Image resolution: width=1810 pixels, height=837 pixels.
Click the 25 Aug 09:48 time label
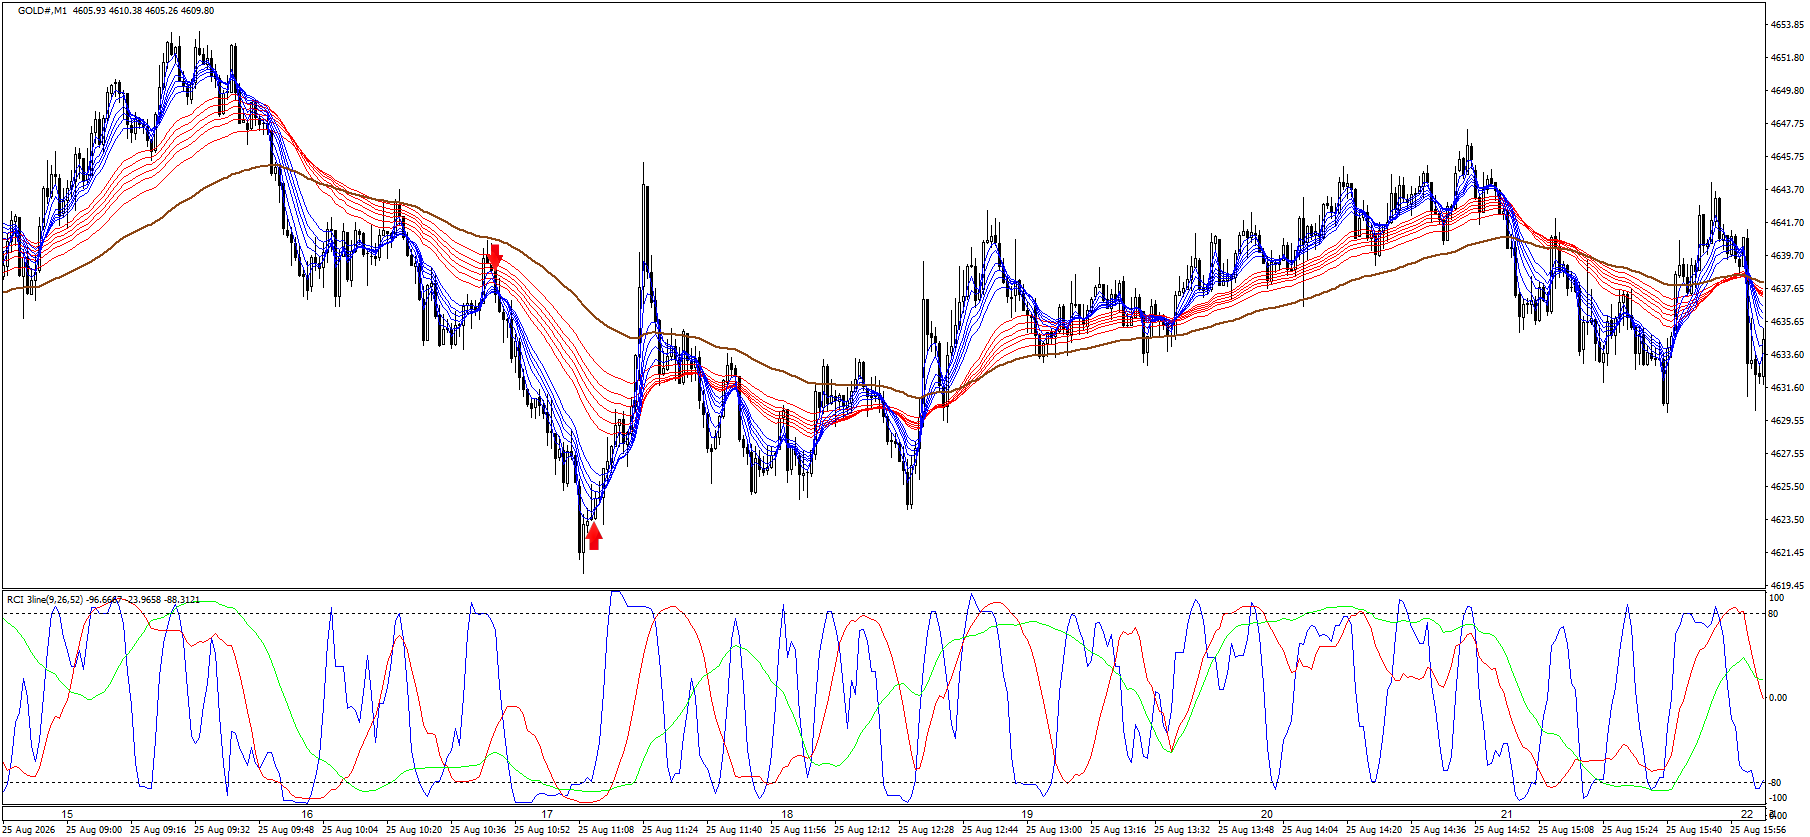[x=287, y=830]
